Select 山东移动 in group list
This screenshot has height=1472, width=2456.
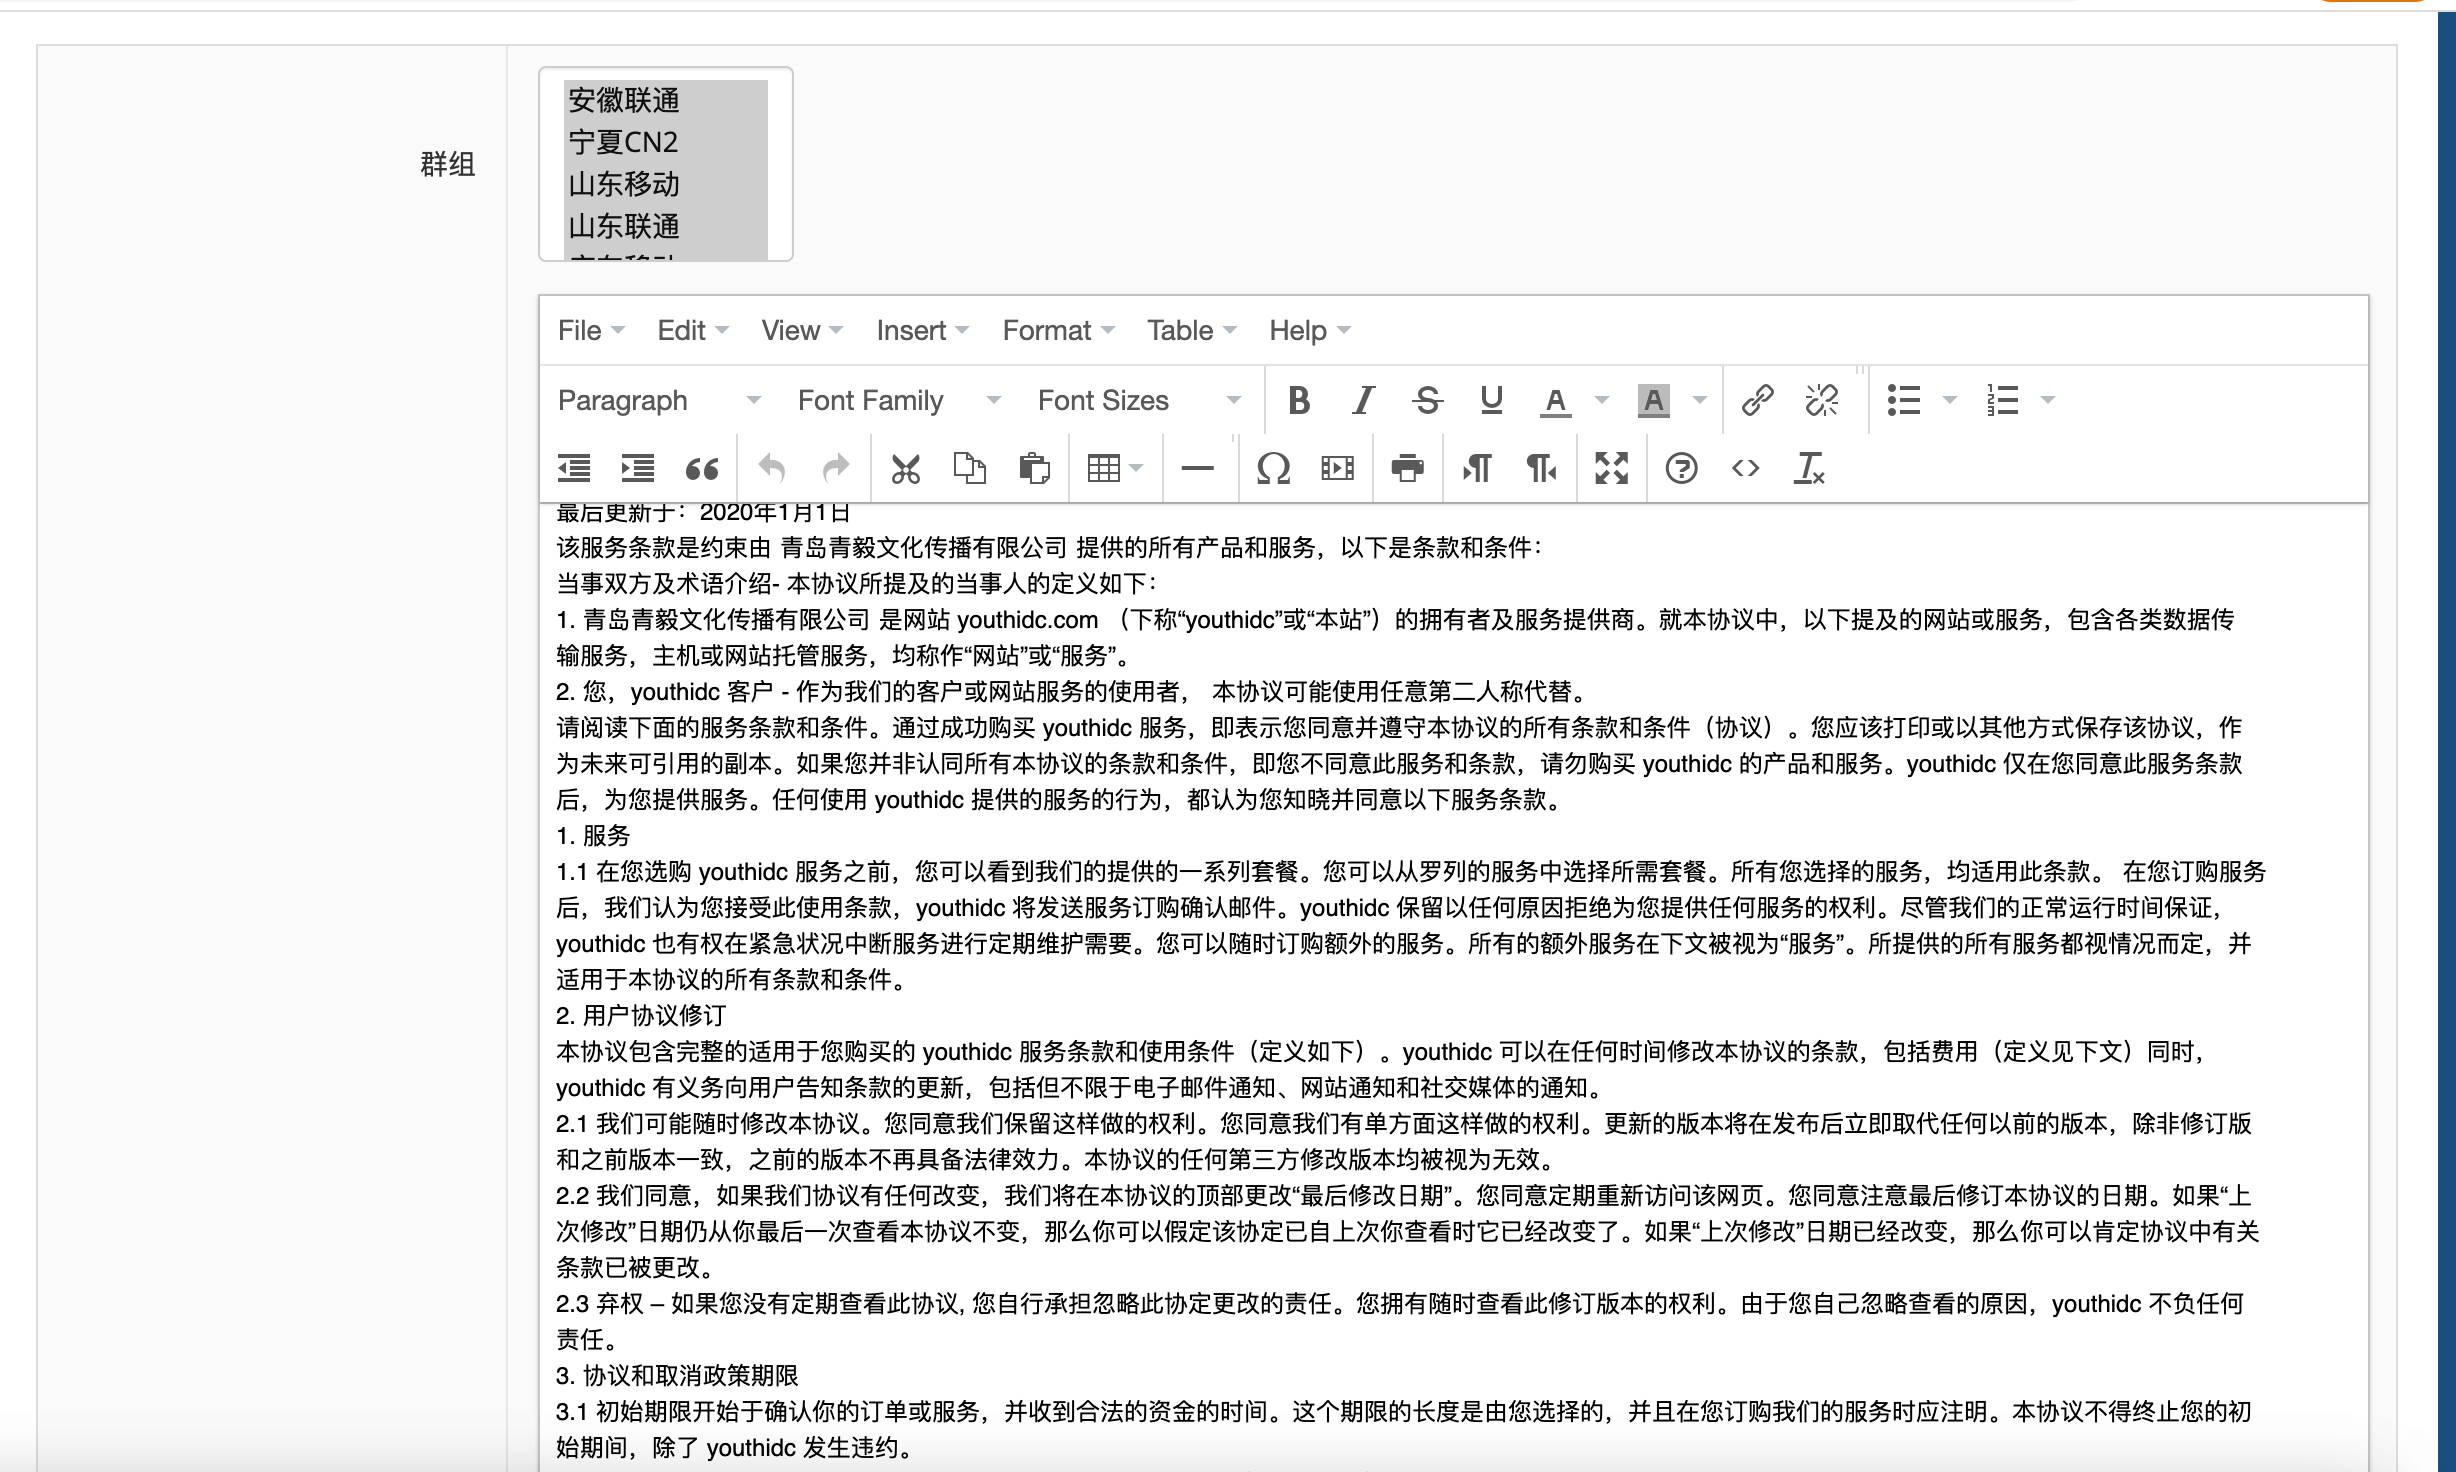pyautogui.click(x=666, y=185)
